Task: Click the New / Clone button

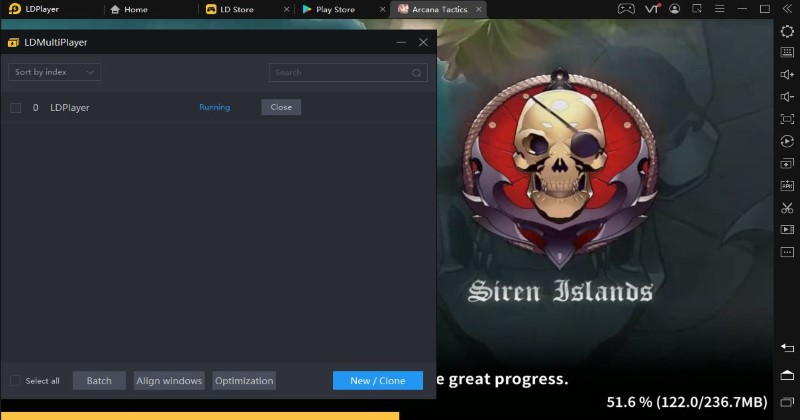Action: 378,381
